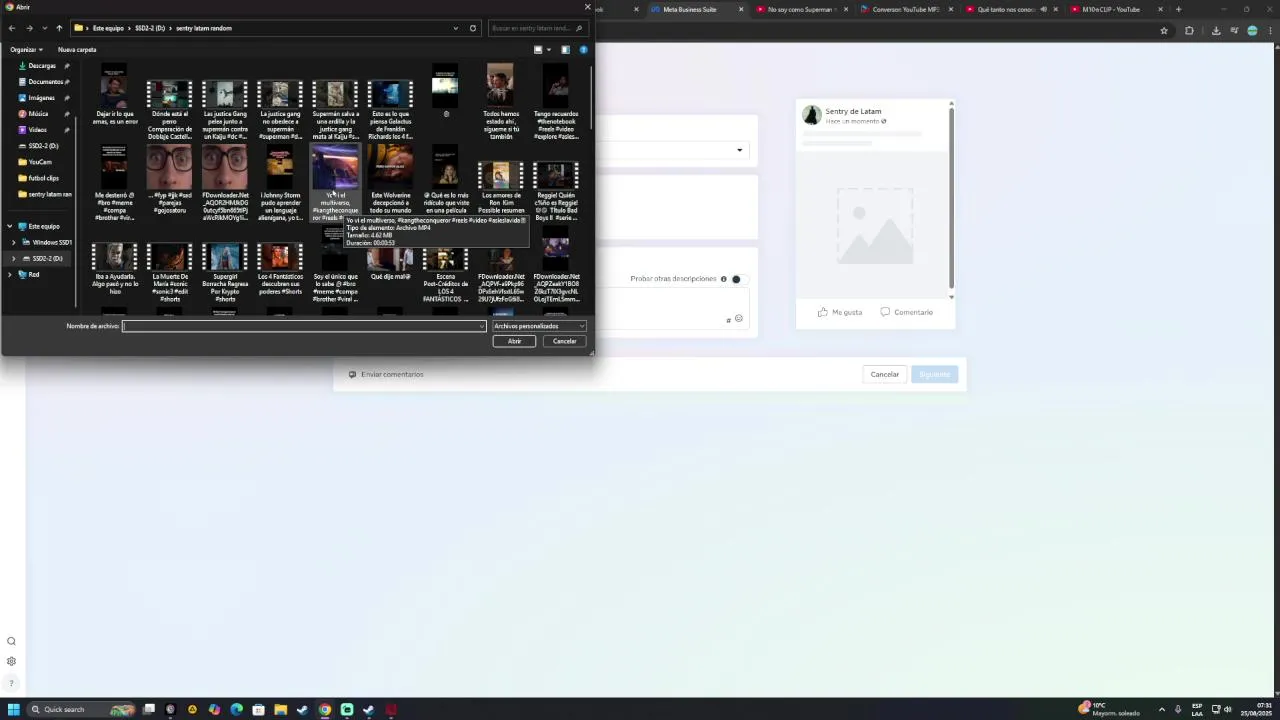Viewport: 1280px width, 720px height.
Task: Open Archivos personalizados file type dropdown
Action: tap(539, 326)
